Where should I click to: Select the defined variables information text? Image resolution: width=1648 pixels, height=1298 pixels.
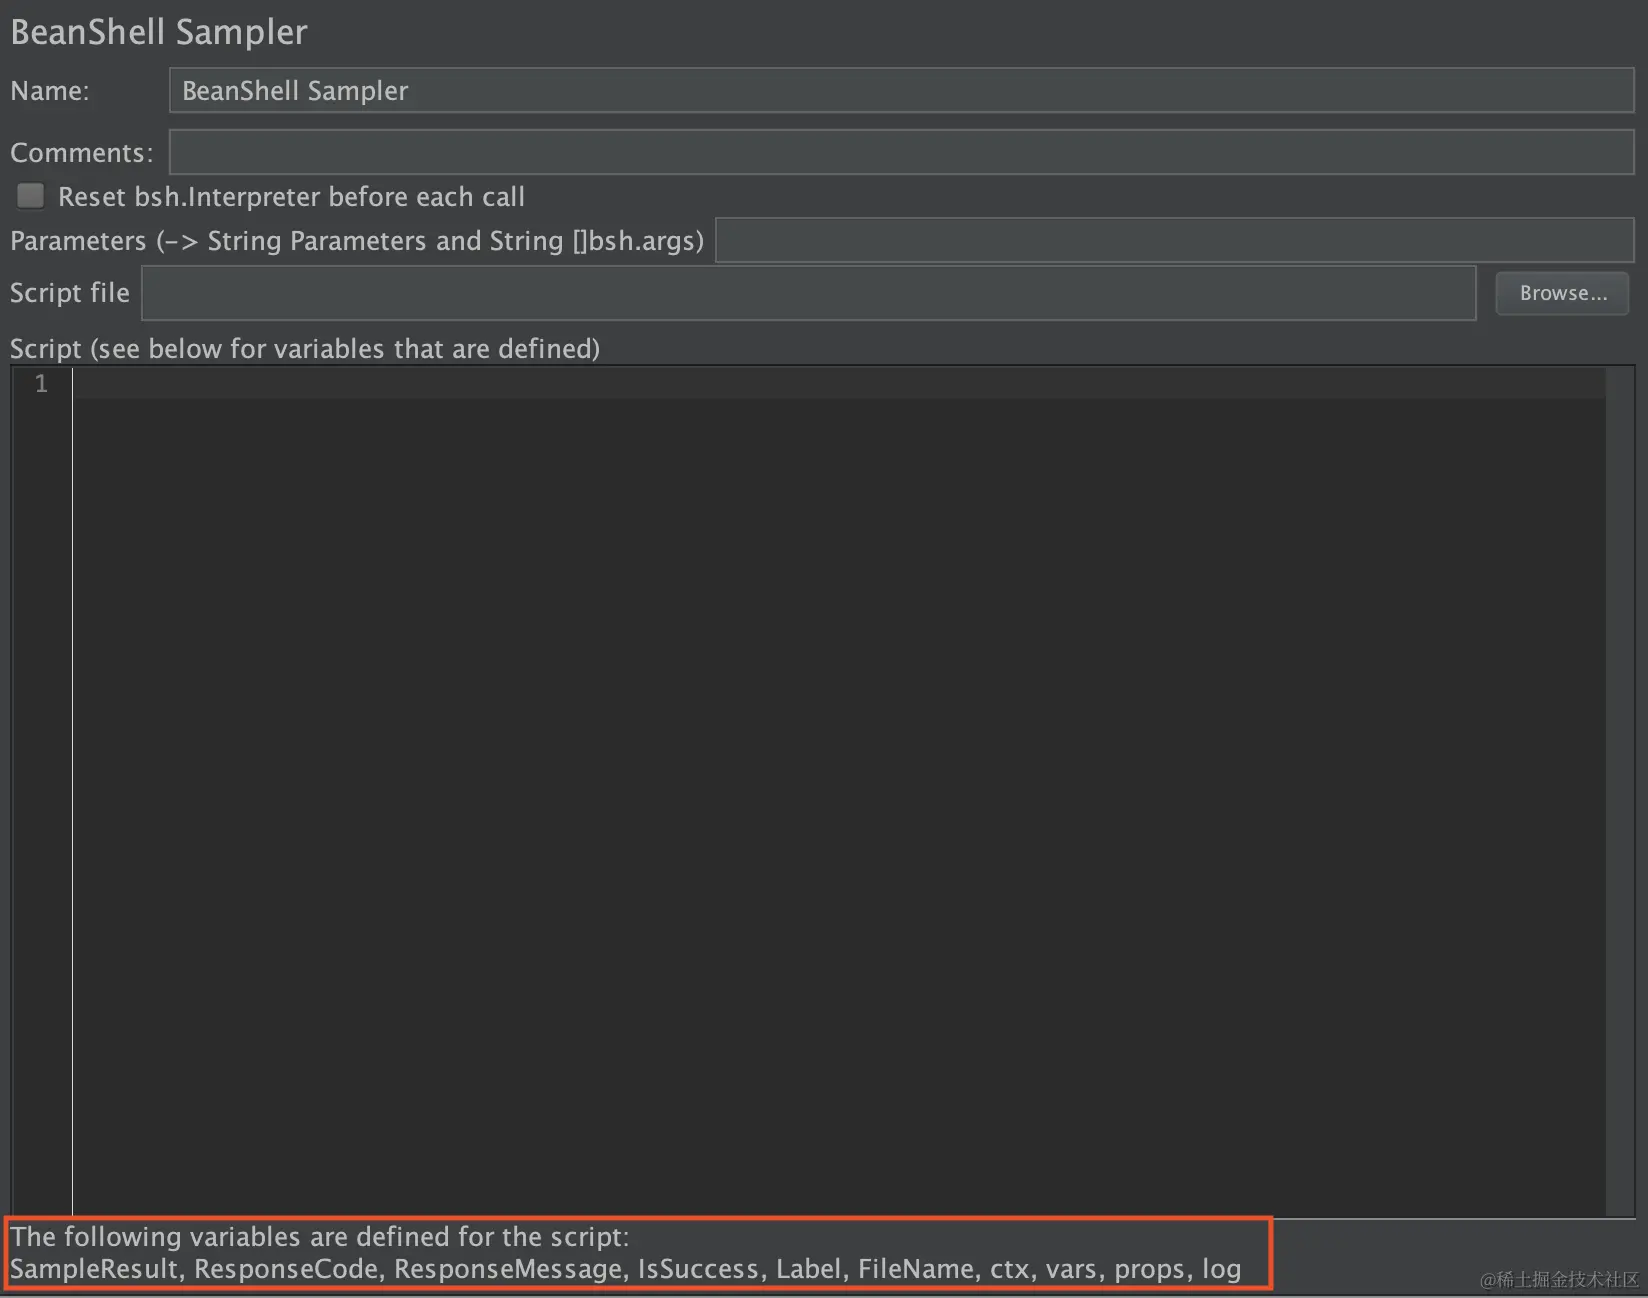(x=630, y=1252)
